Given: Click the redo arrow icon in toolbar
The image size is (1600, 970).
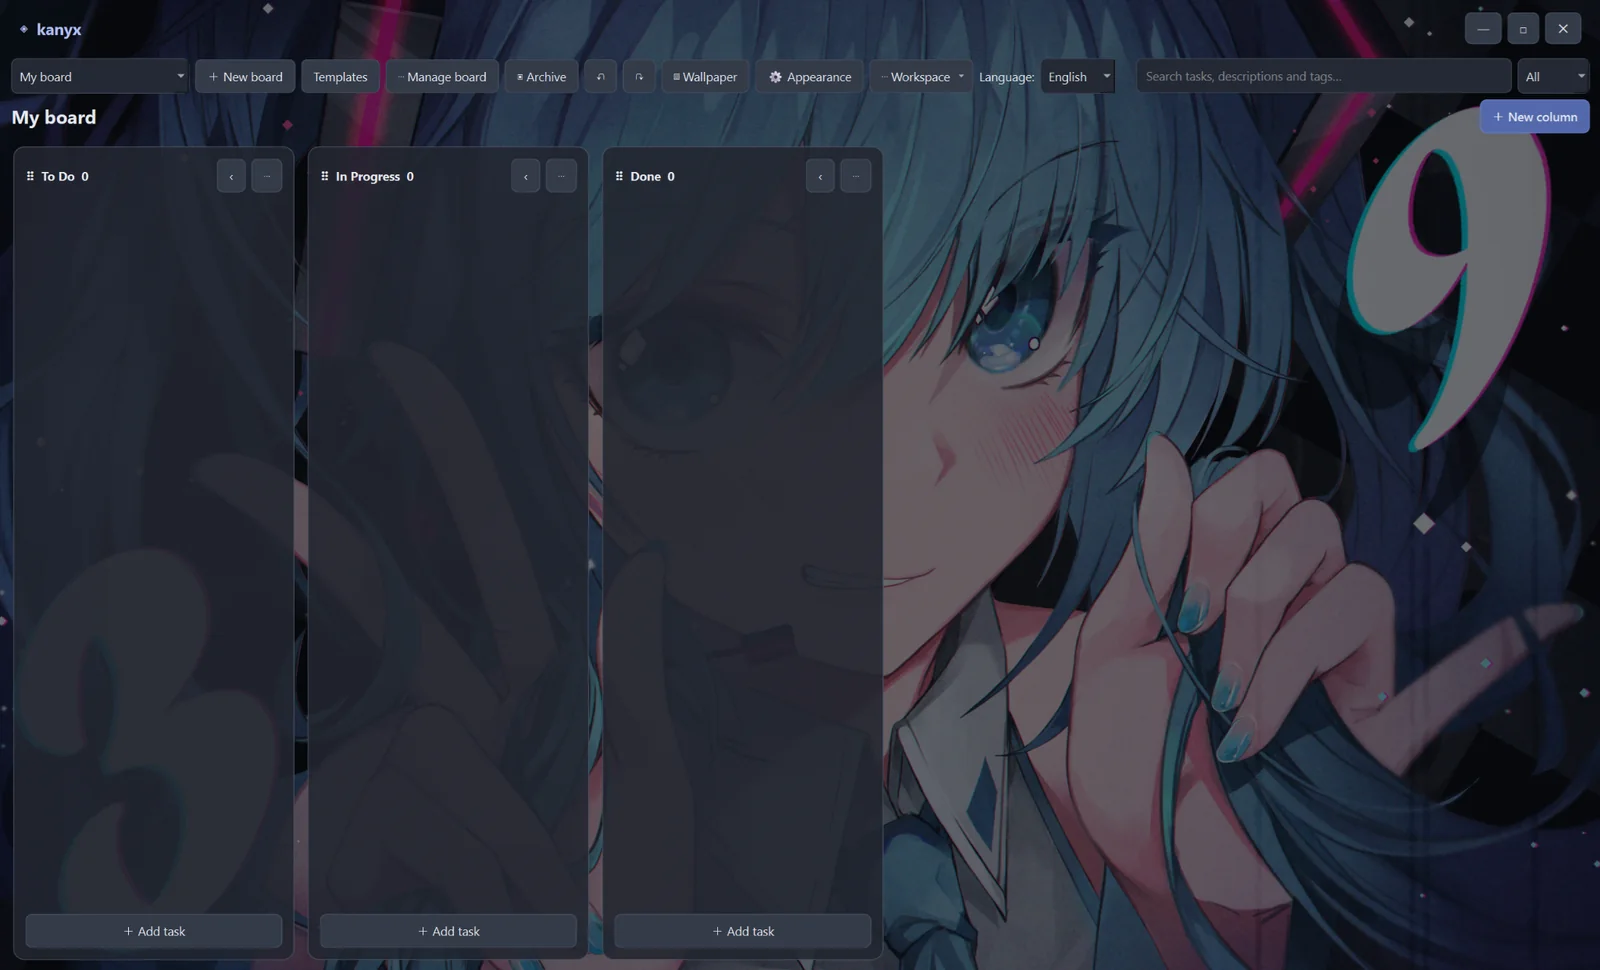Looking at the screenshot, I should [639, 77].
